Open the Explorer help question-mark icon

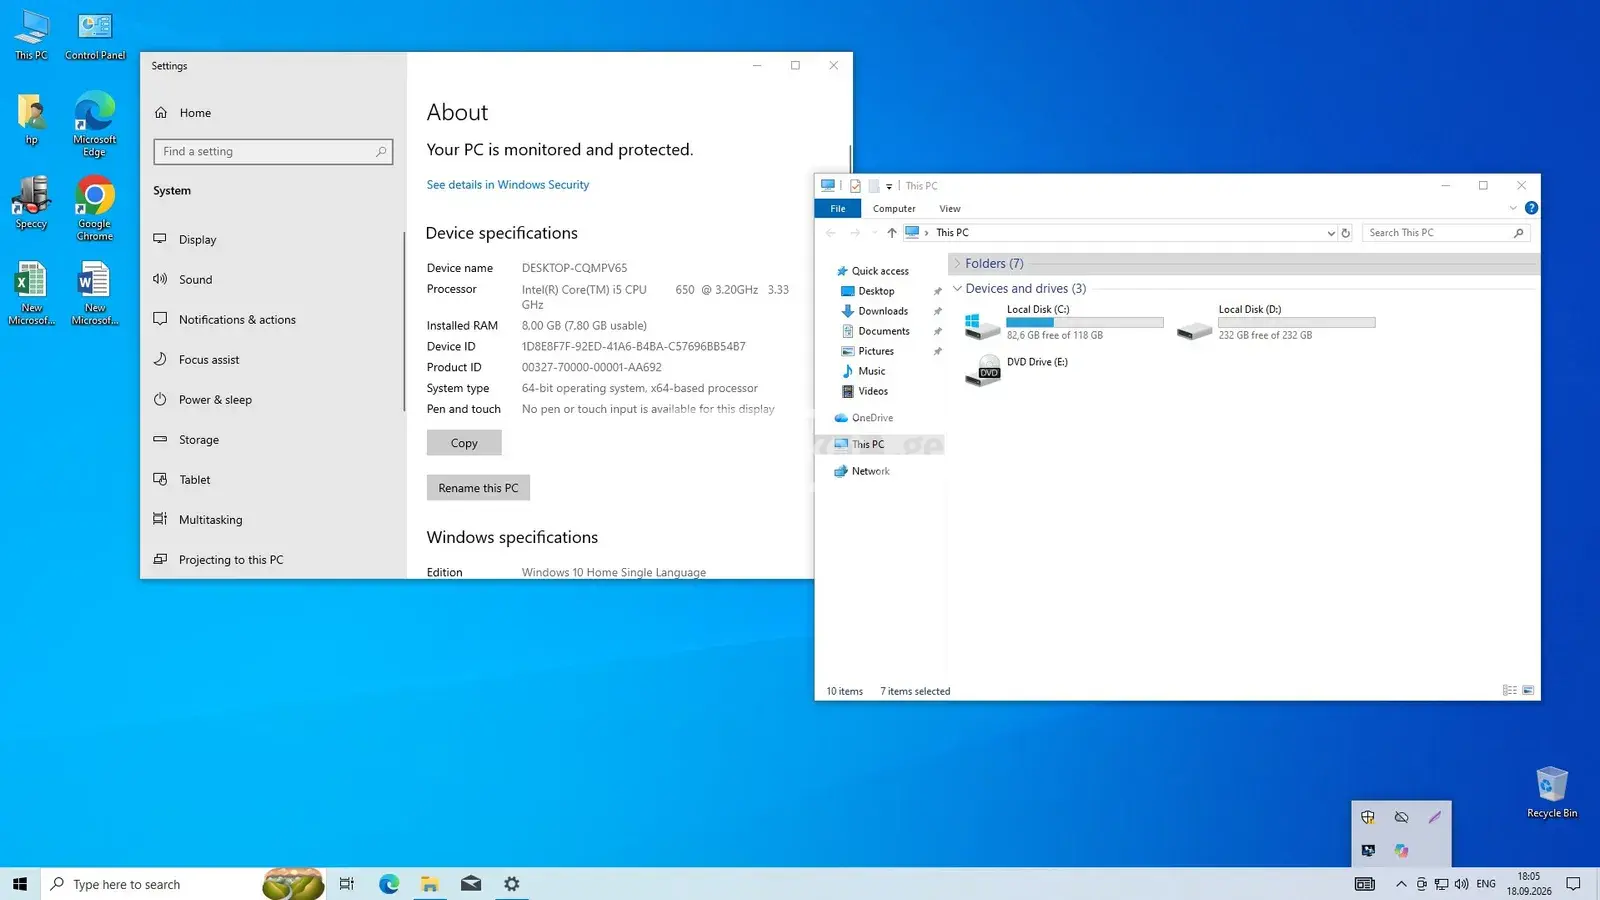(1531, 208)
